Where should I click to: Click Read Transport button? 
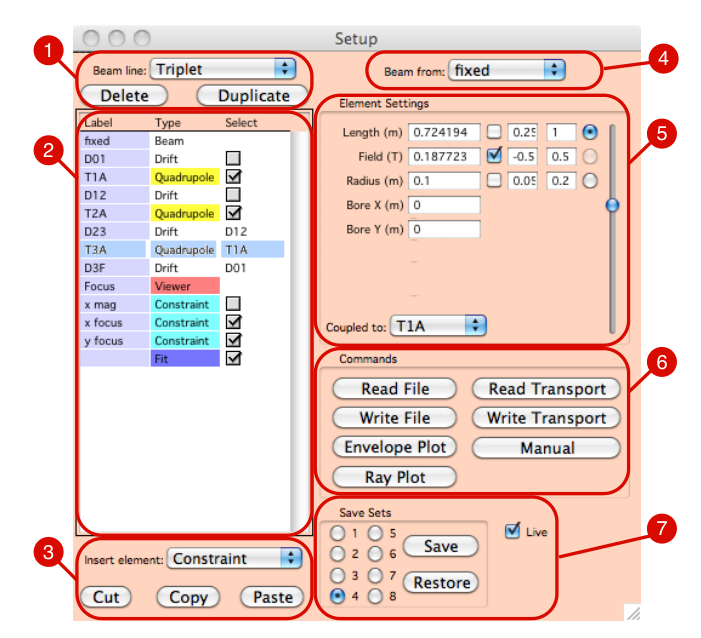pos(546,389)
